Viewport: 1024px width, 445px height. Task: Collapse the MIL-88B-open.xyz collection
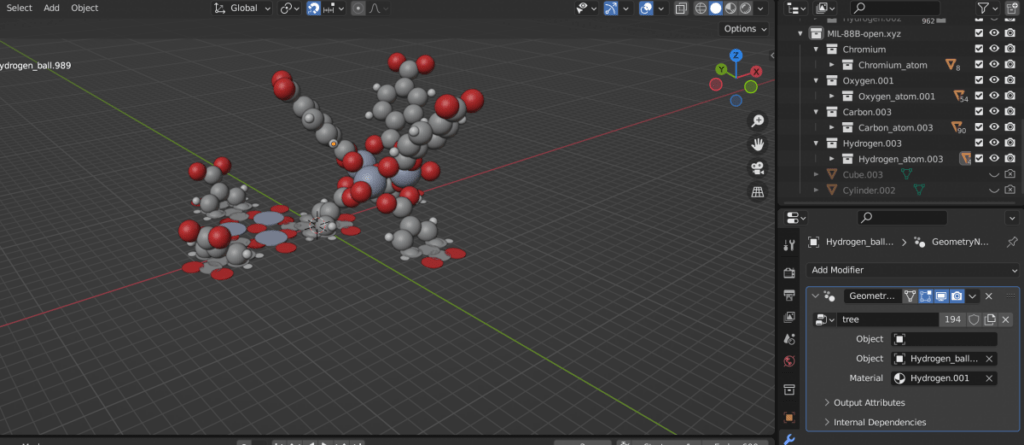pos(800,33)
